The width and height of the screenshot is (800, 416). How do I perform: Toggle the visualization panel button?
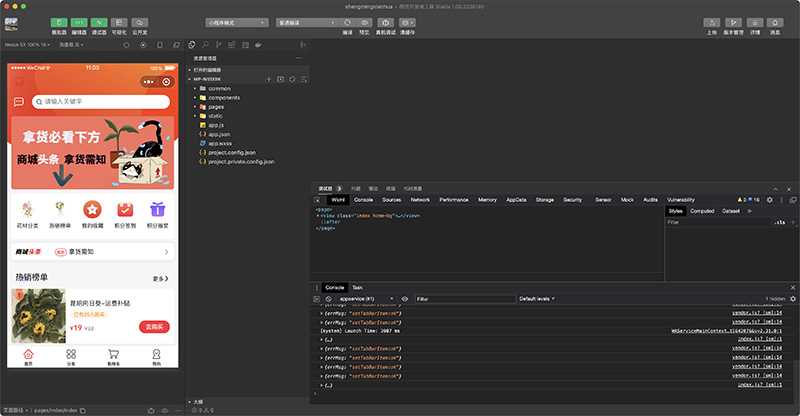coord(119,22)
